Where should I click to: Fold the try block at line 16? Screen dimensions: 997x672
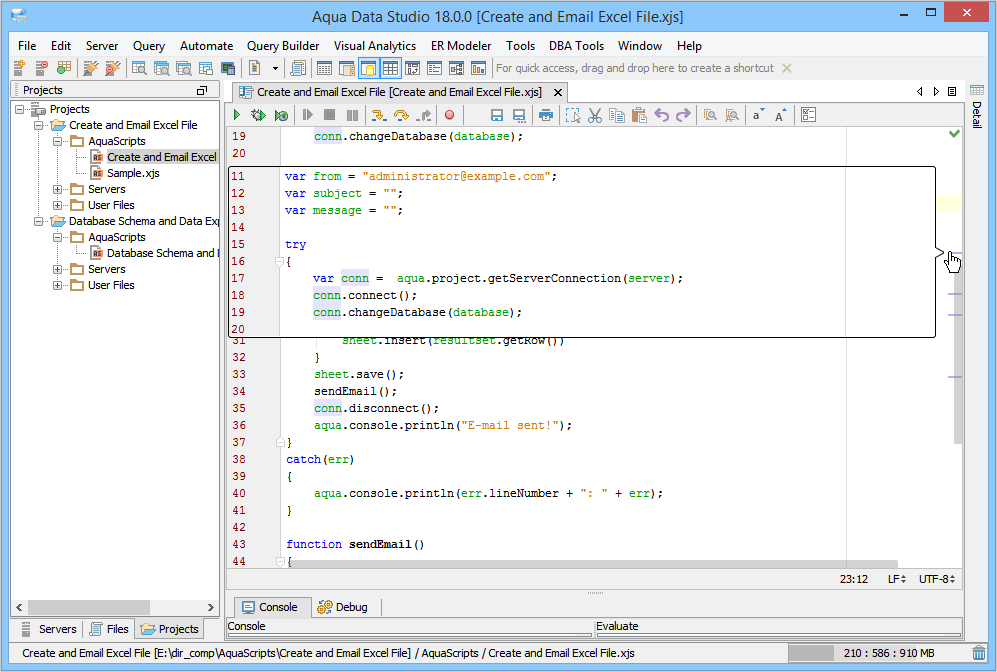(x=279, y=261)
